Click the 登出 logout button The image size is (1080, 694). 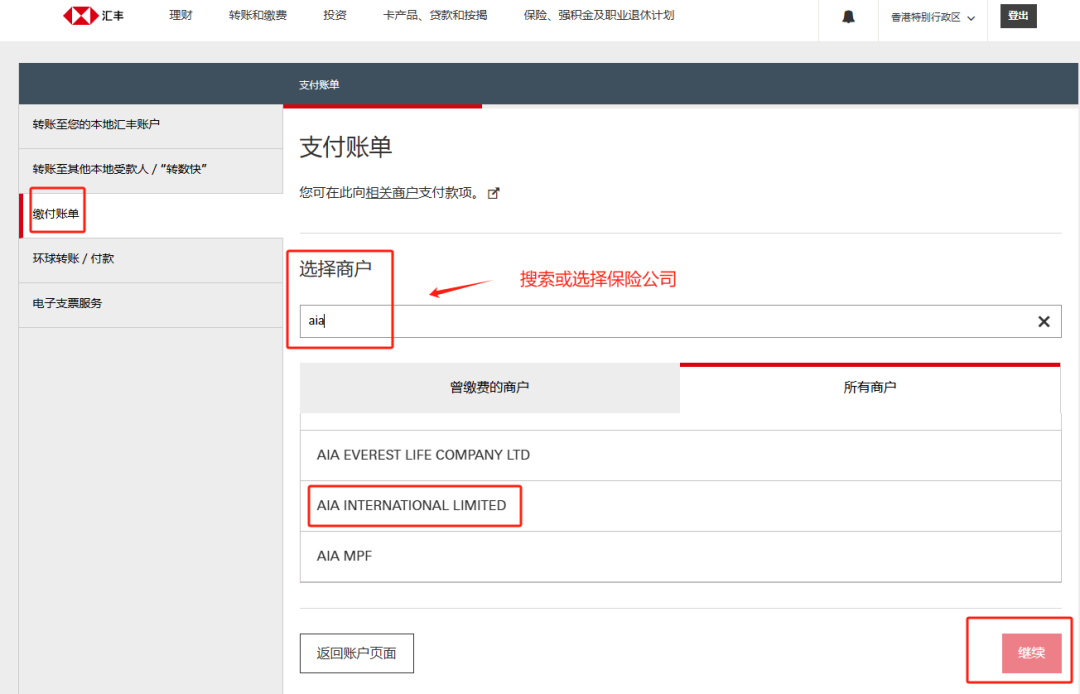[x=1018, y=16]
